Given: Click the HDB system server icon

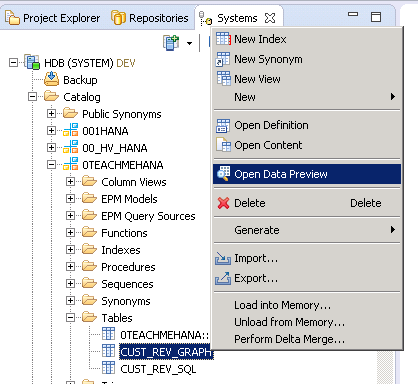Looking at the screenshot, I should 32,62.
